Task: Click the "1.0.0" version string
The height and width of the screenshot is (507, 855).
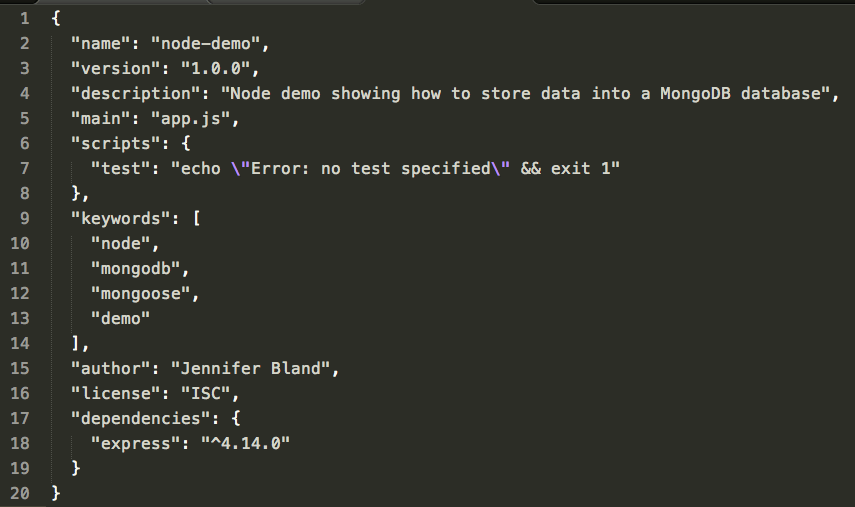Action: tap(220, 69)
